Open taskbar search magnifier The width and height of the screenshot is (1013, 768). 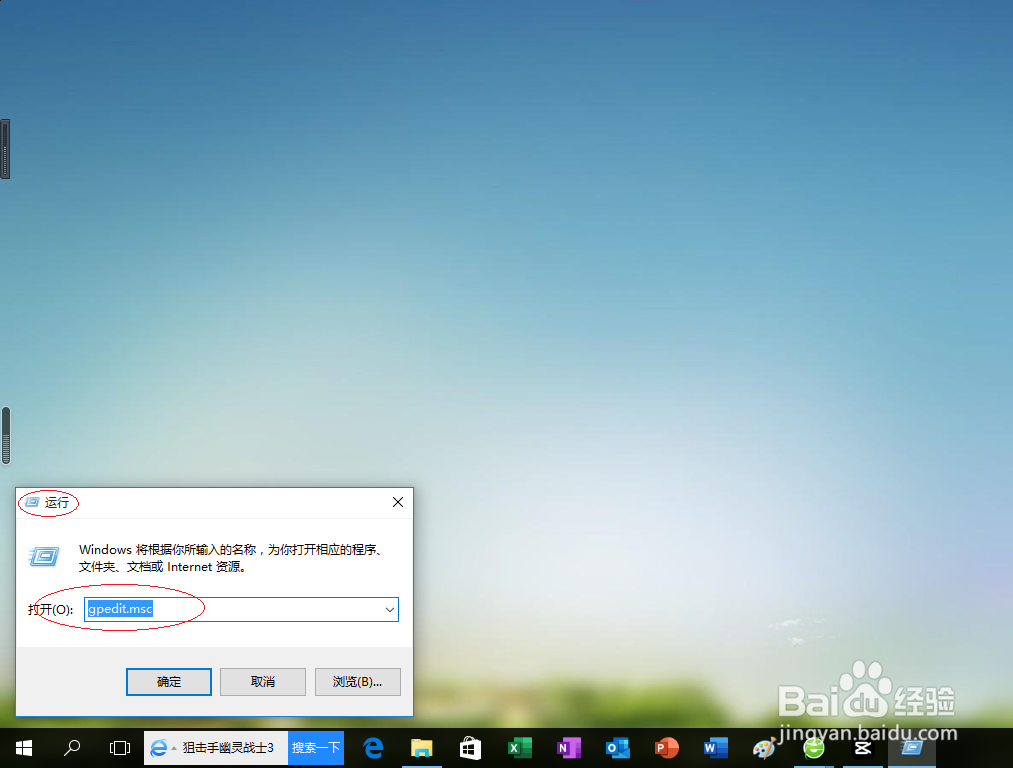[x=72, y=748]
